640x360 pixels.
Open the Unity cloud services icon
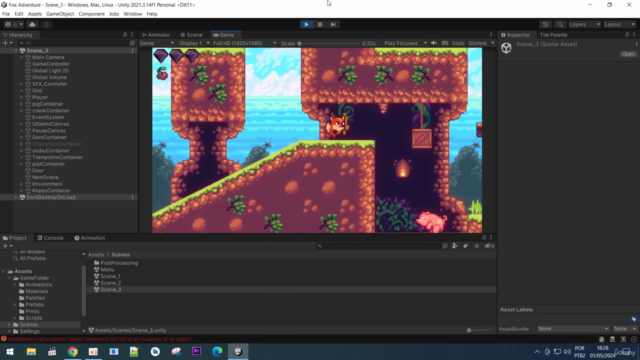click(x=32, y=24)
